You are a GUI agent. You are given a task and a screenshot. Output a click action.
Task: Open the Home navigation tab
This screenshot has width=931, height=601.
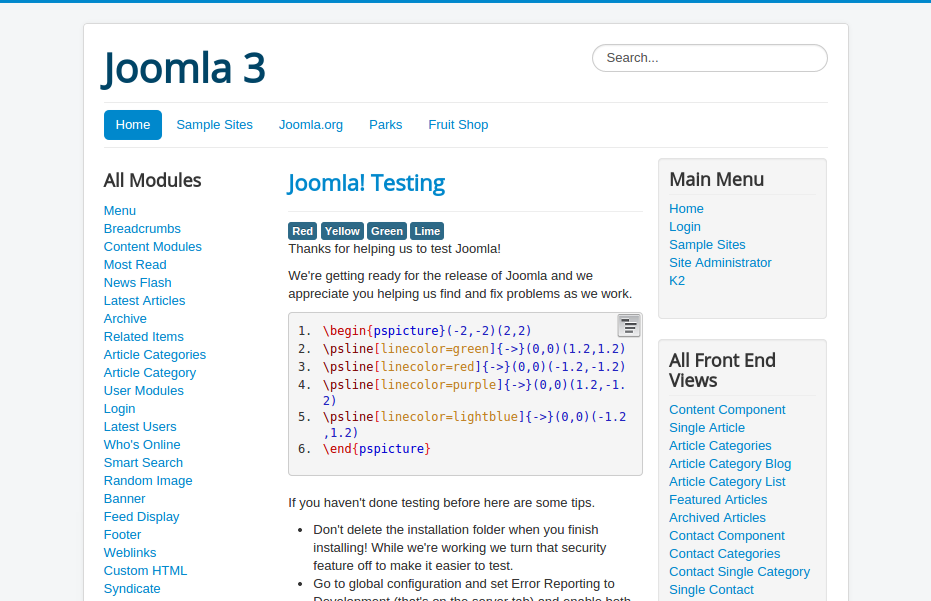(133, 125)
